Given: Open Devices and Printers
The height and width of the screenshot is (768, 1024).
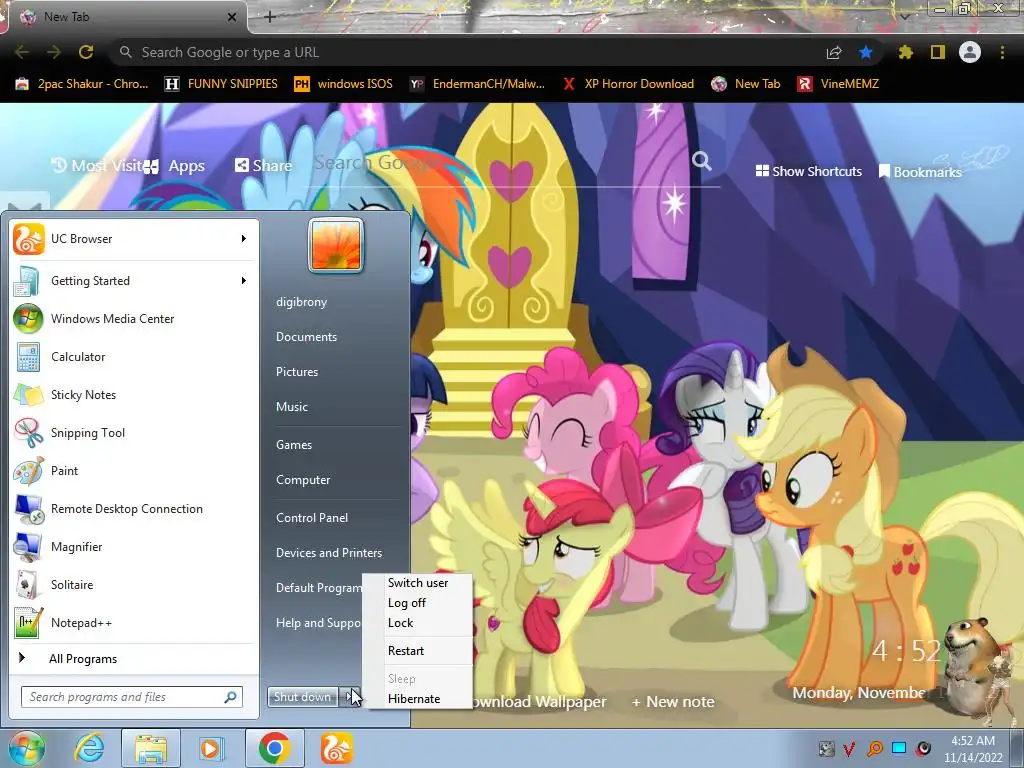Looking at the screenshot, I should click(328, 553).
